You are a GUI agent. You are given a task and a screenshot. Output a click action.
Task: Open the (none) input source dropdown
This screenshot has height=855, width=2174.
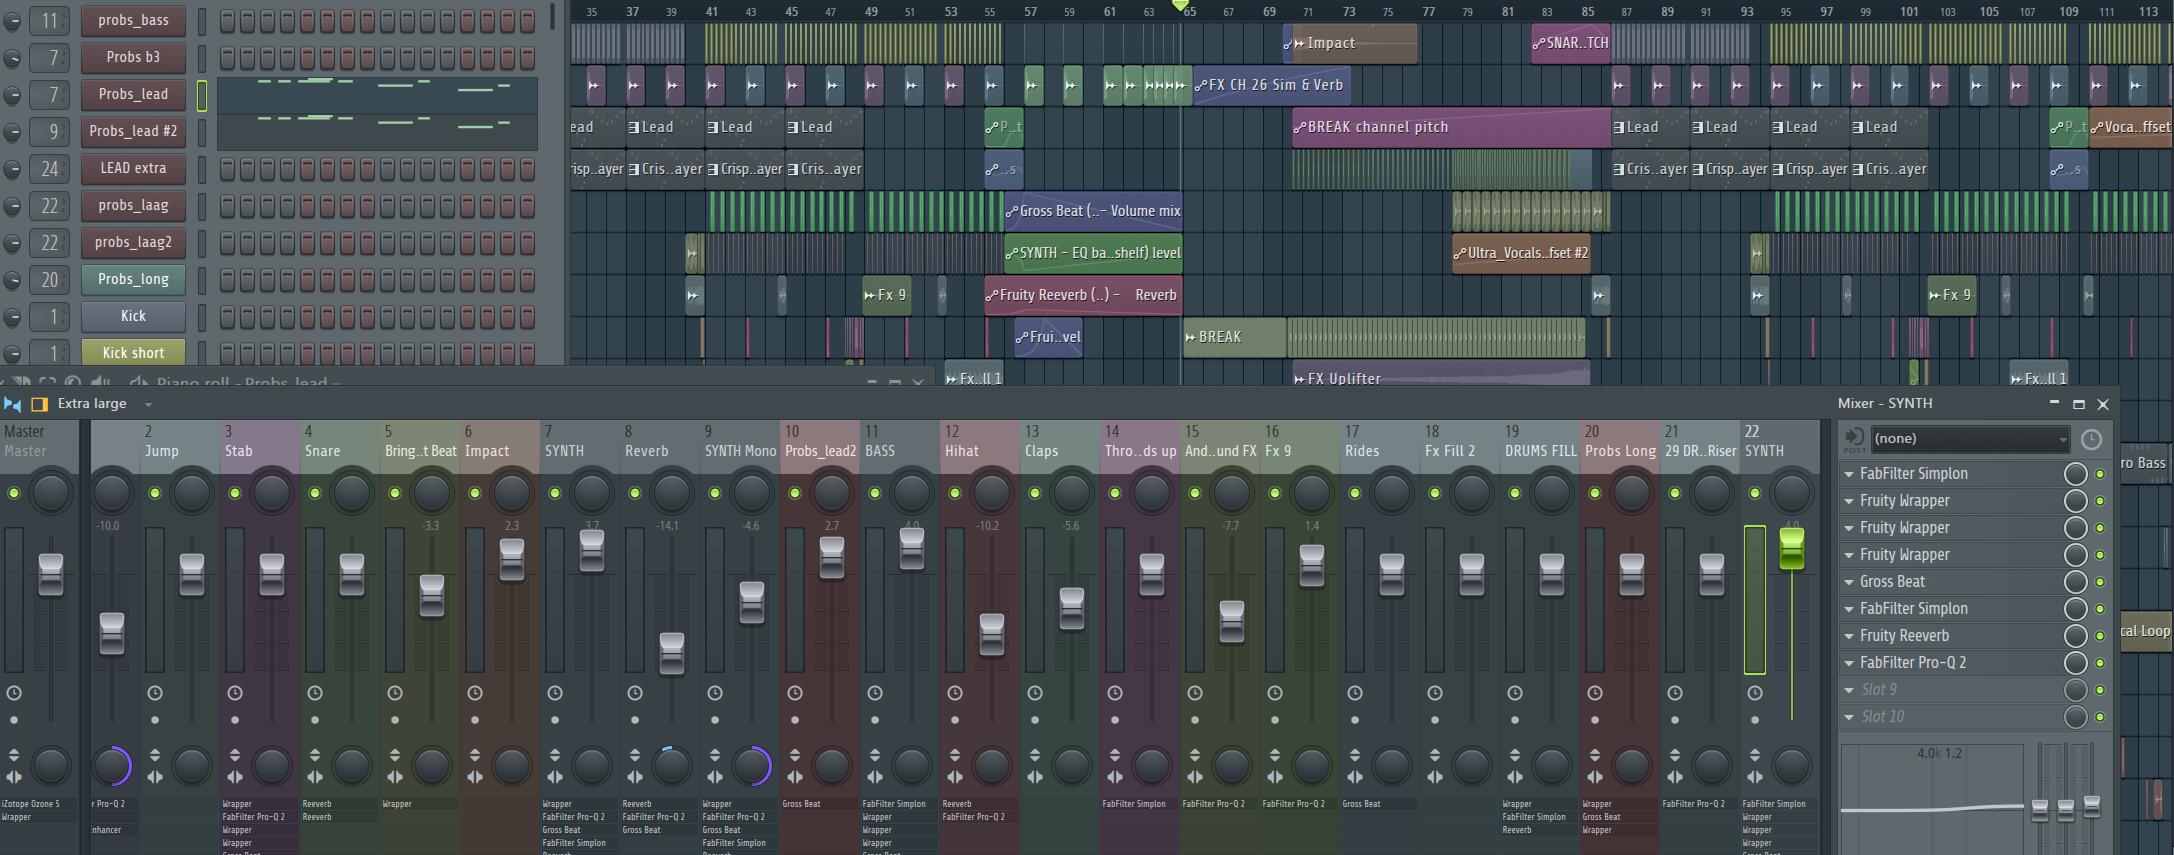pyautogui.click(x=1969, y=439)
